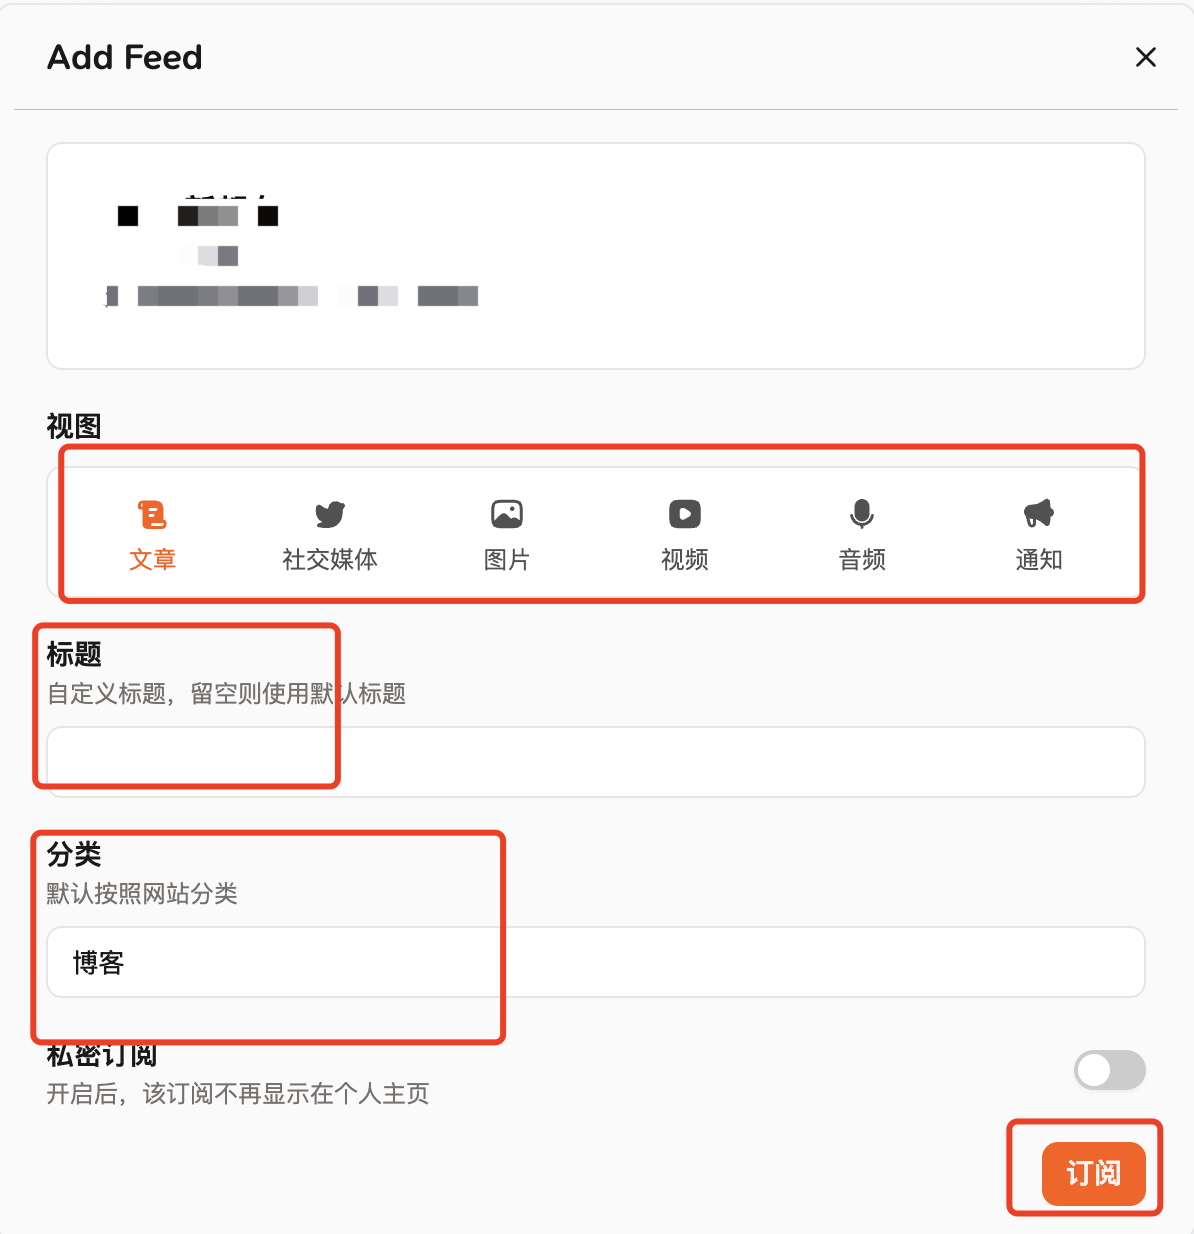Open the 分类 category selector showing 博客
Viewport: 1194px width, 1234px height.
(x=595, y=962)
